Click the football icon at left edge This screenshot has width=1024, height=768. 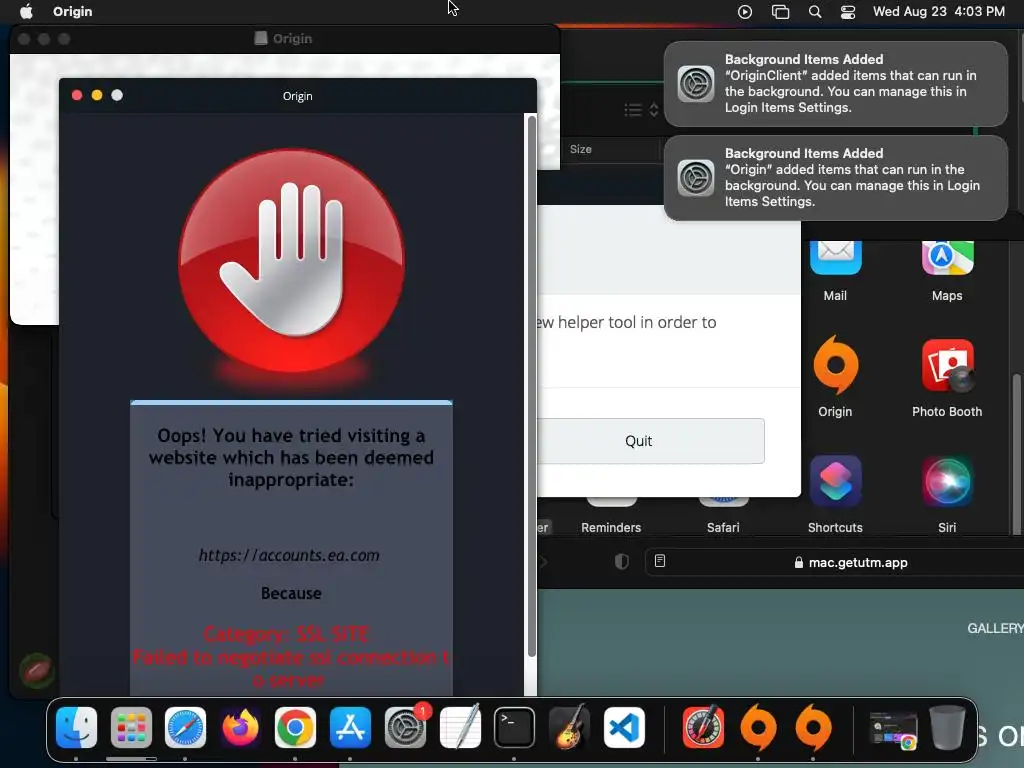(x=37, y=671)
